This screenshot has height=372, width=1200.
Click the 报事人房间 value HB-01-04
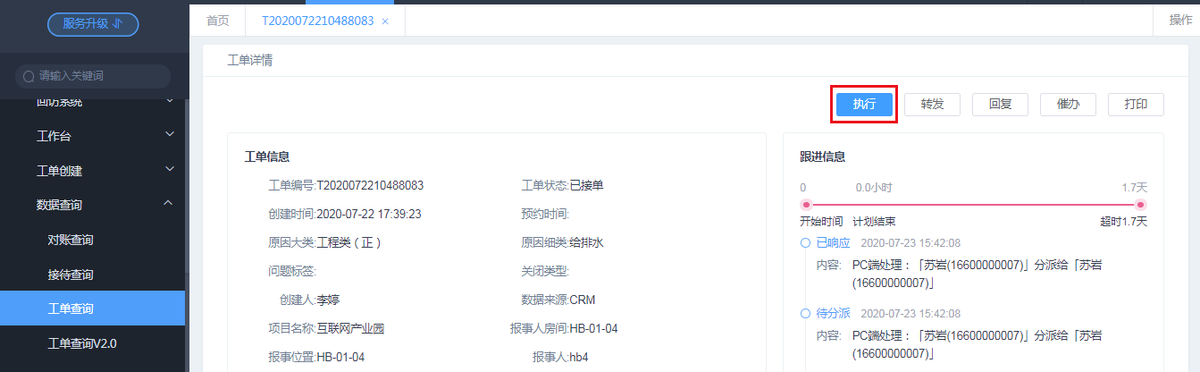pos(594,328)
